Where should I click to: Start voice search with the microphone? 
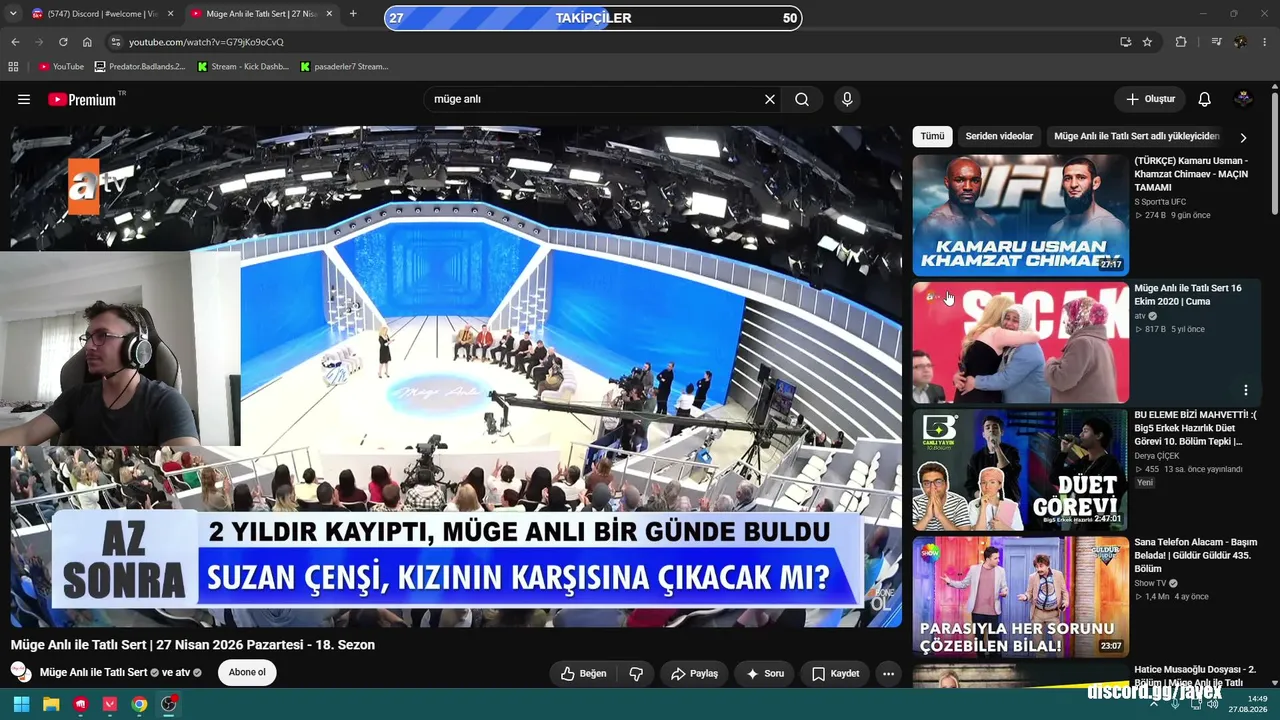click(x=847, y=99)
